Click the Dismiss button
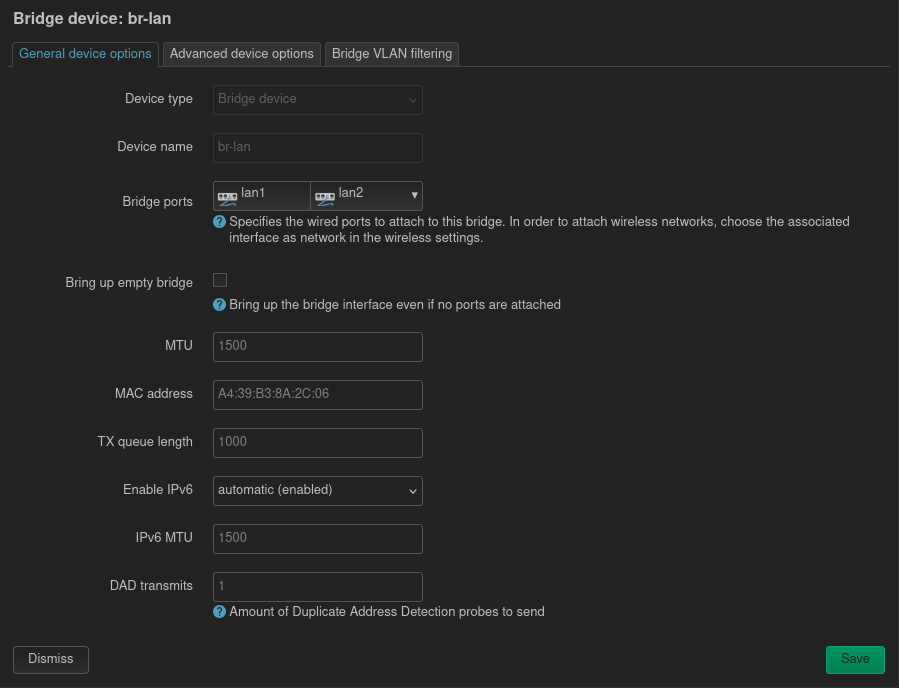 point(51,659)
